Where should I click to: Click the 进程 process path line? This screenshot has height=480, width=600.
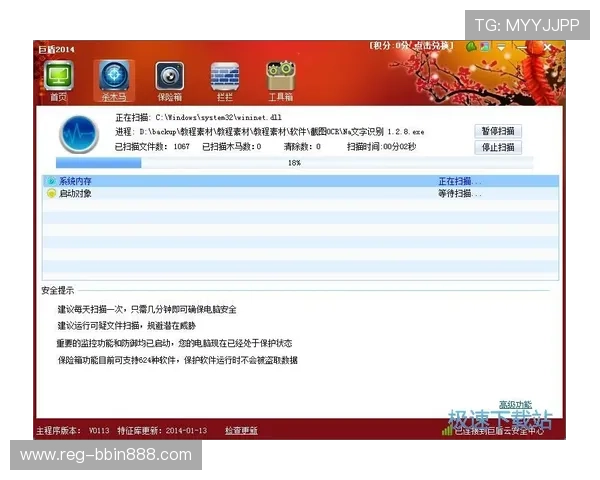[270, 132]
